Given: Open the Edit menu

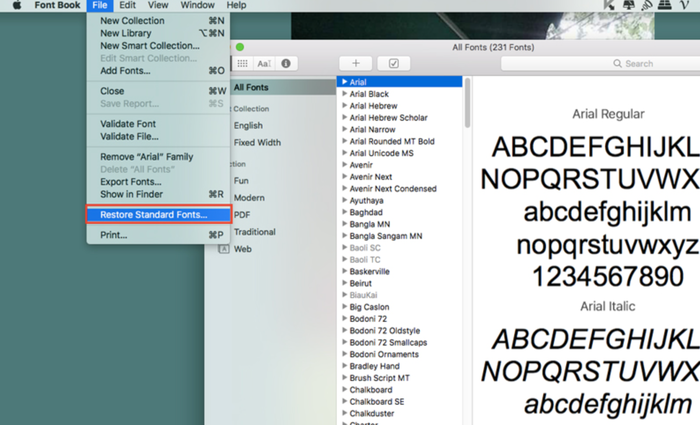Looking at the screenshot, I should pyautogui.click(x=127, y=5).
